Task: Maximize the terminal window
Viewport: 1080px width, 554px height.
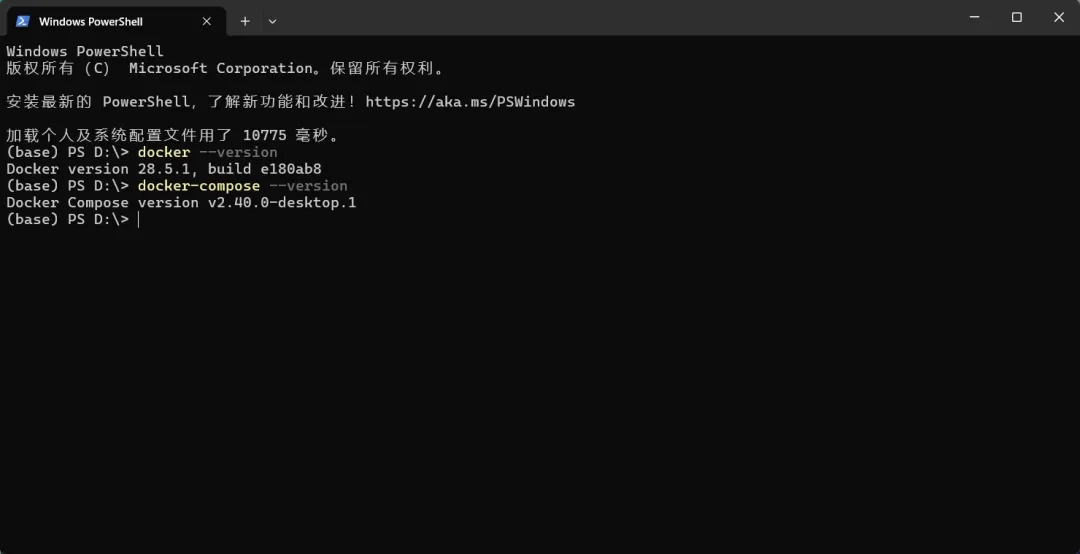Action: [1017, 17]
